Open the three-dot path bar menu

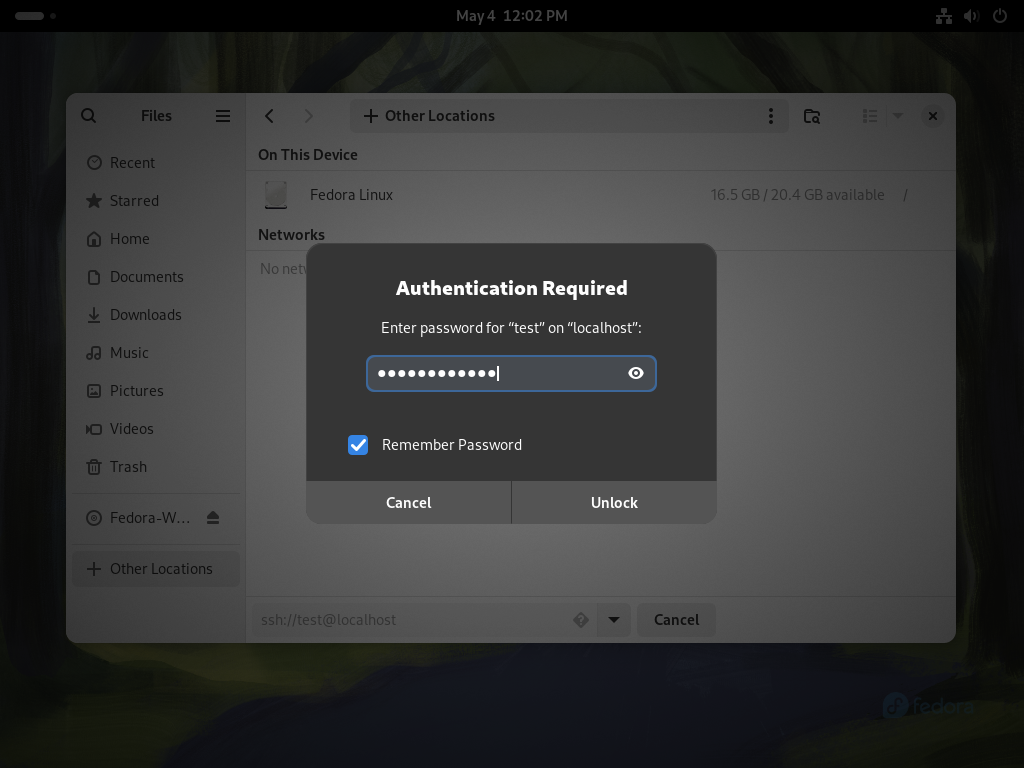click(771, 116)
